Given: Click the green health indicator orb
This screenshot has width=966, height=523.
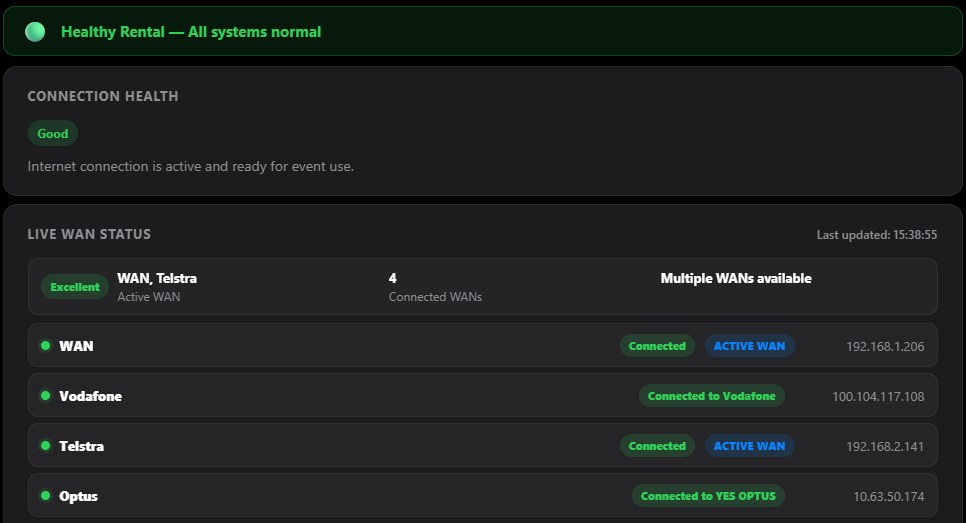Looking at the screenshot, I should [35, 31].
